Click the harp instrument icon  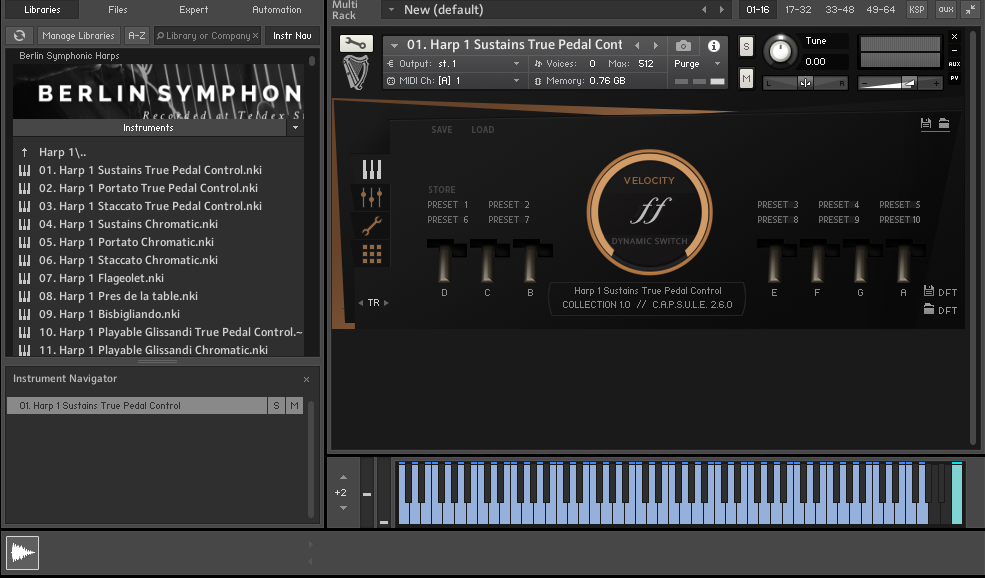tap(356, 73)
